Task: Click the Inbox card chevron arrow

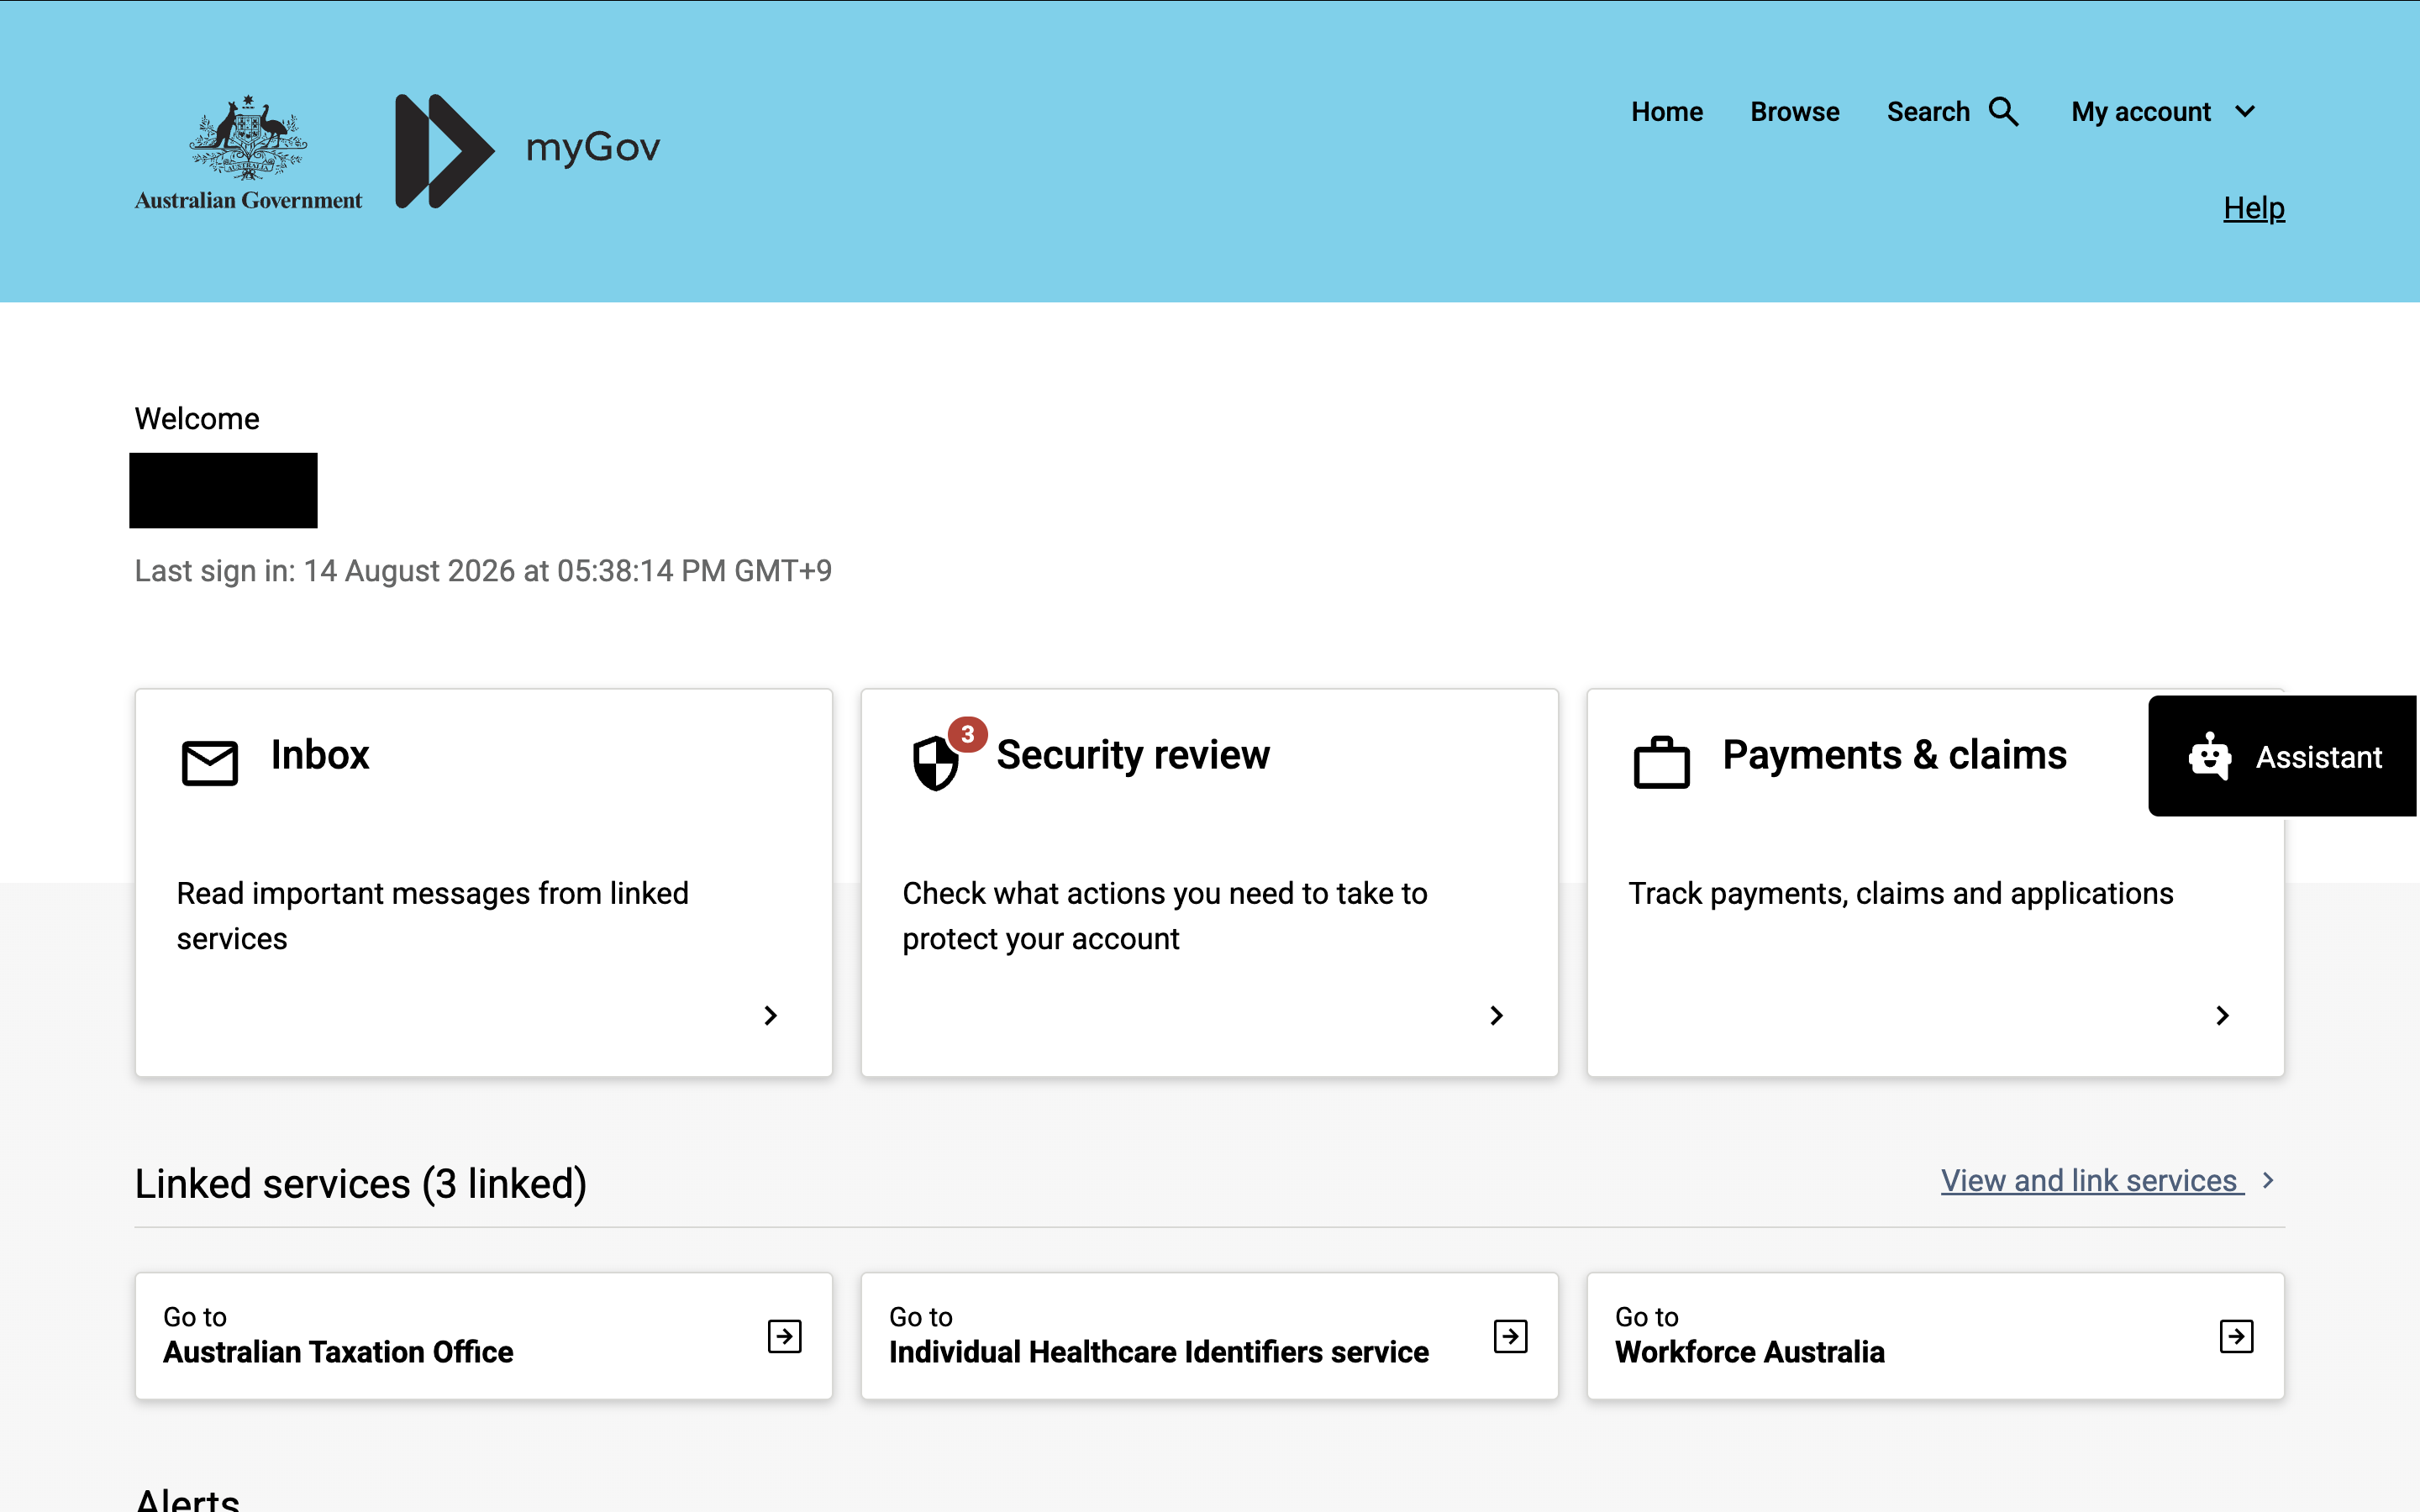Action: pos(770,1016)
